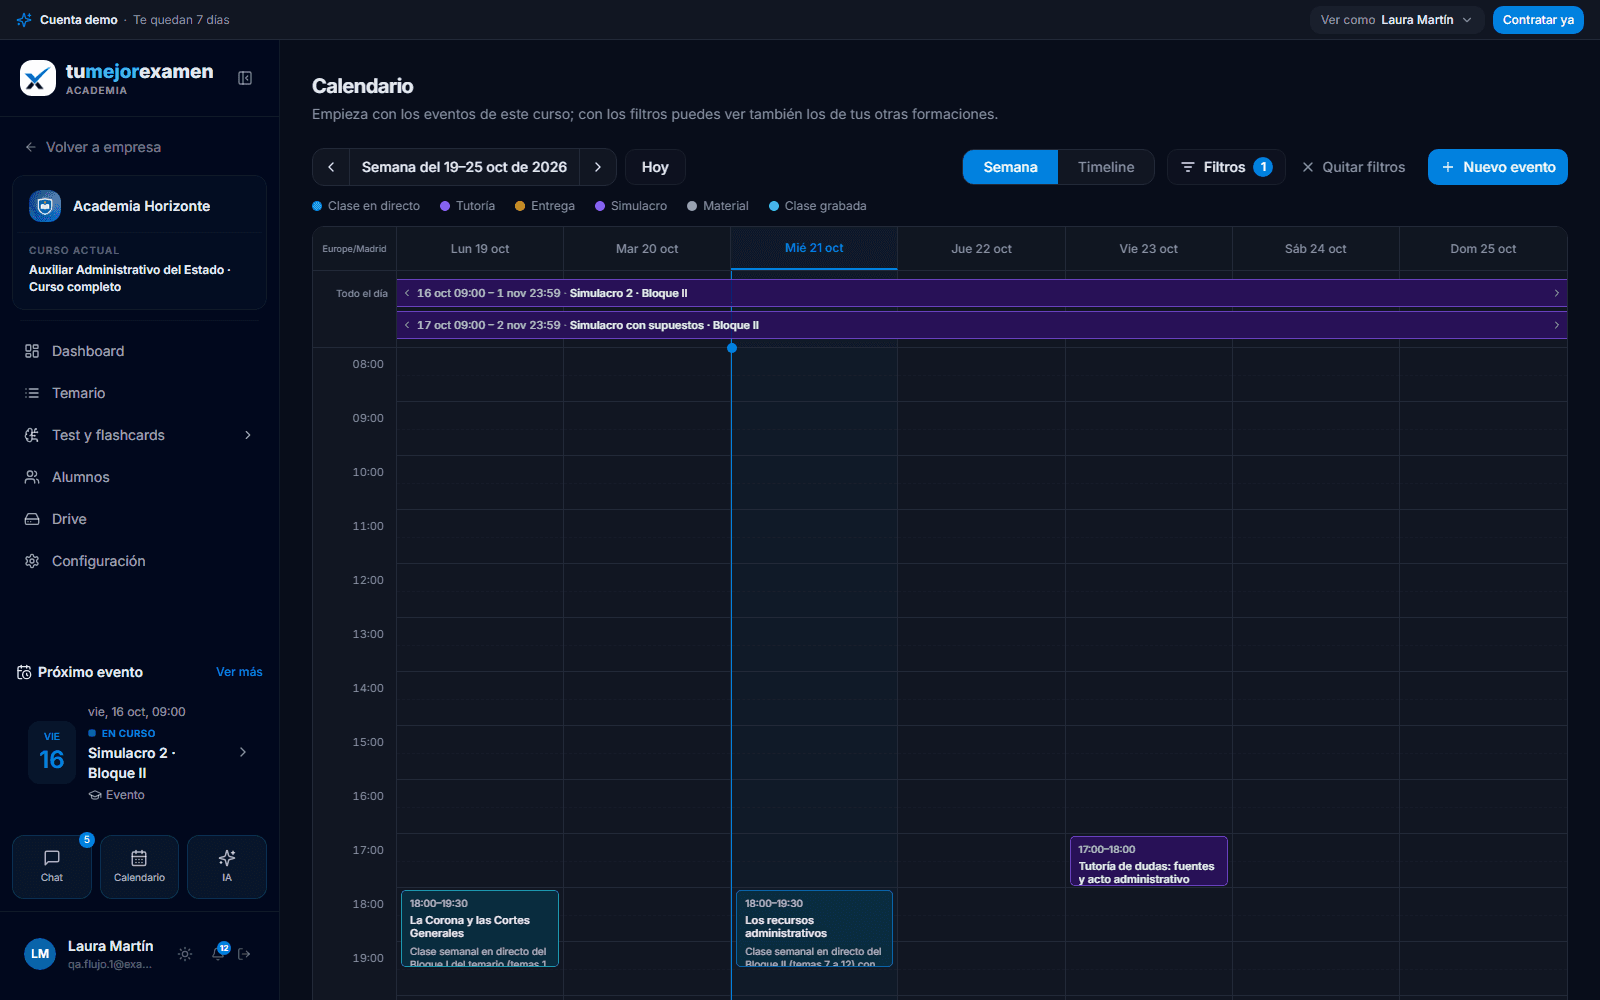1600x1000 pixels.
Task: Click the LM user avatar
Action: (x=40, y=954)
